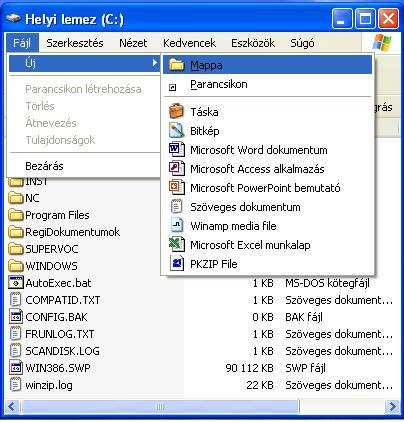Screen dimensions: 404x422
Task: Click the BAK fájl type text
Action: pos(304,317)
